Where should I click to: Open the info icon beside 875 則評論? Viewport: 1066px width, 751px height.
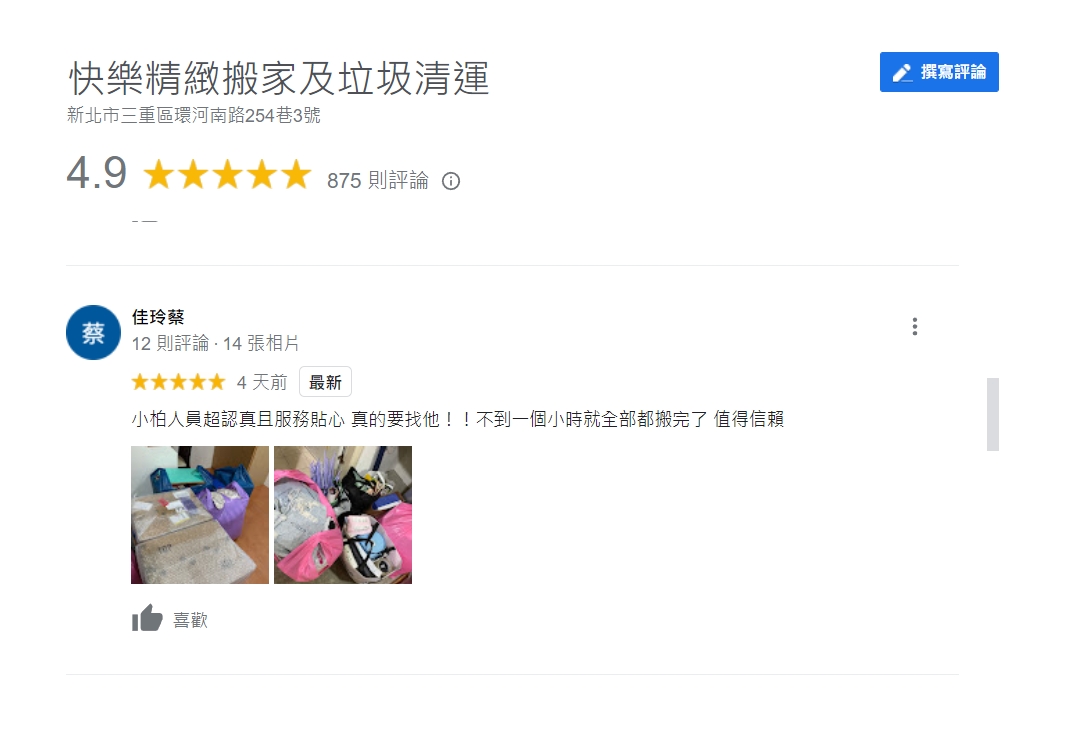click(x=451, y=181)
